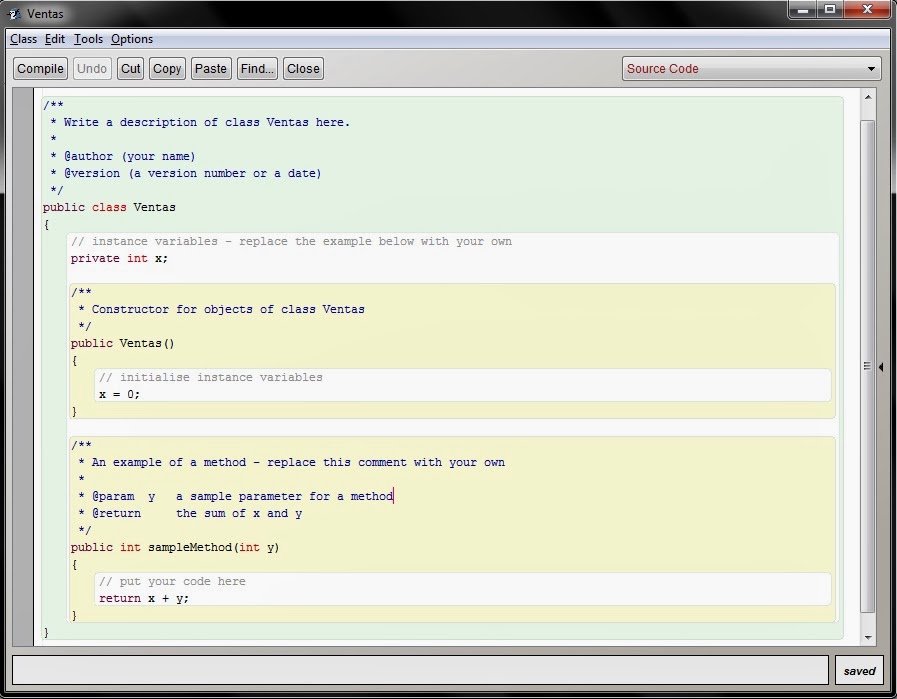Click the Undo button

pyautogui.click(x=91, y=68)
